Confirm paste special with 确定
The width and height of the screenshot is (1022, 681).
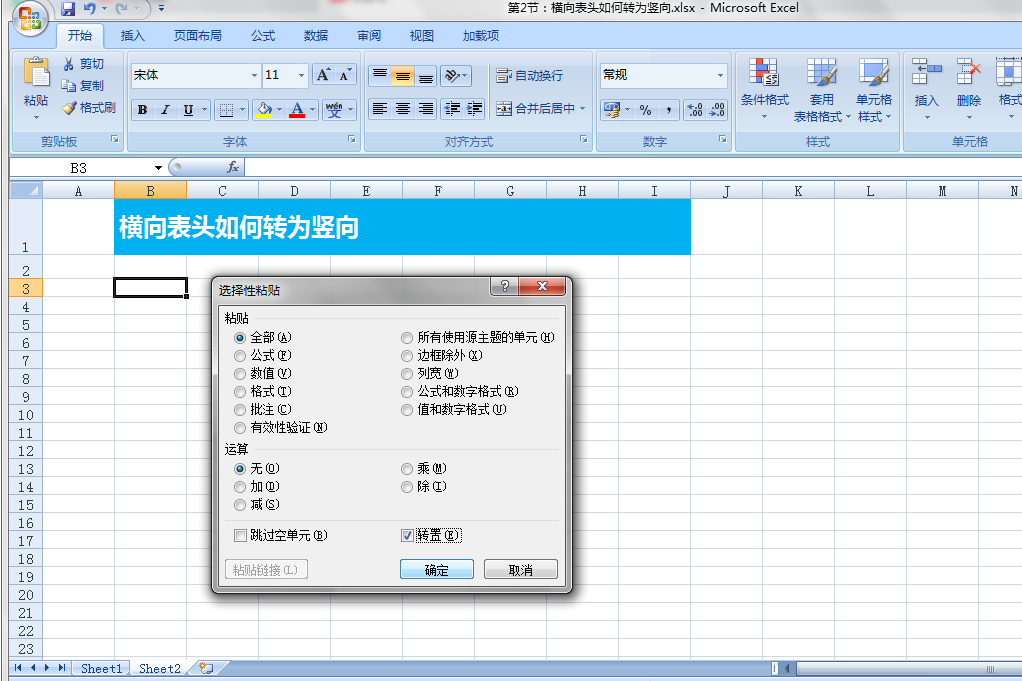click(x=437, y=570)
